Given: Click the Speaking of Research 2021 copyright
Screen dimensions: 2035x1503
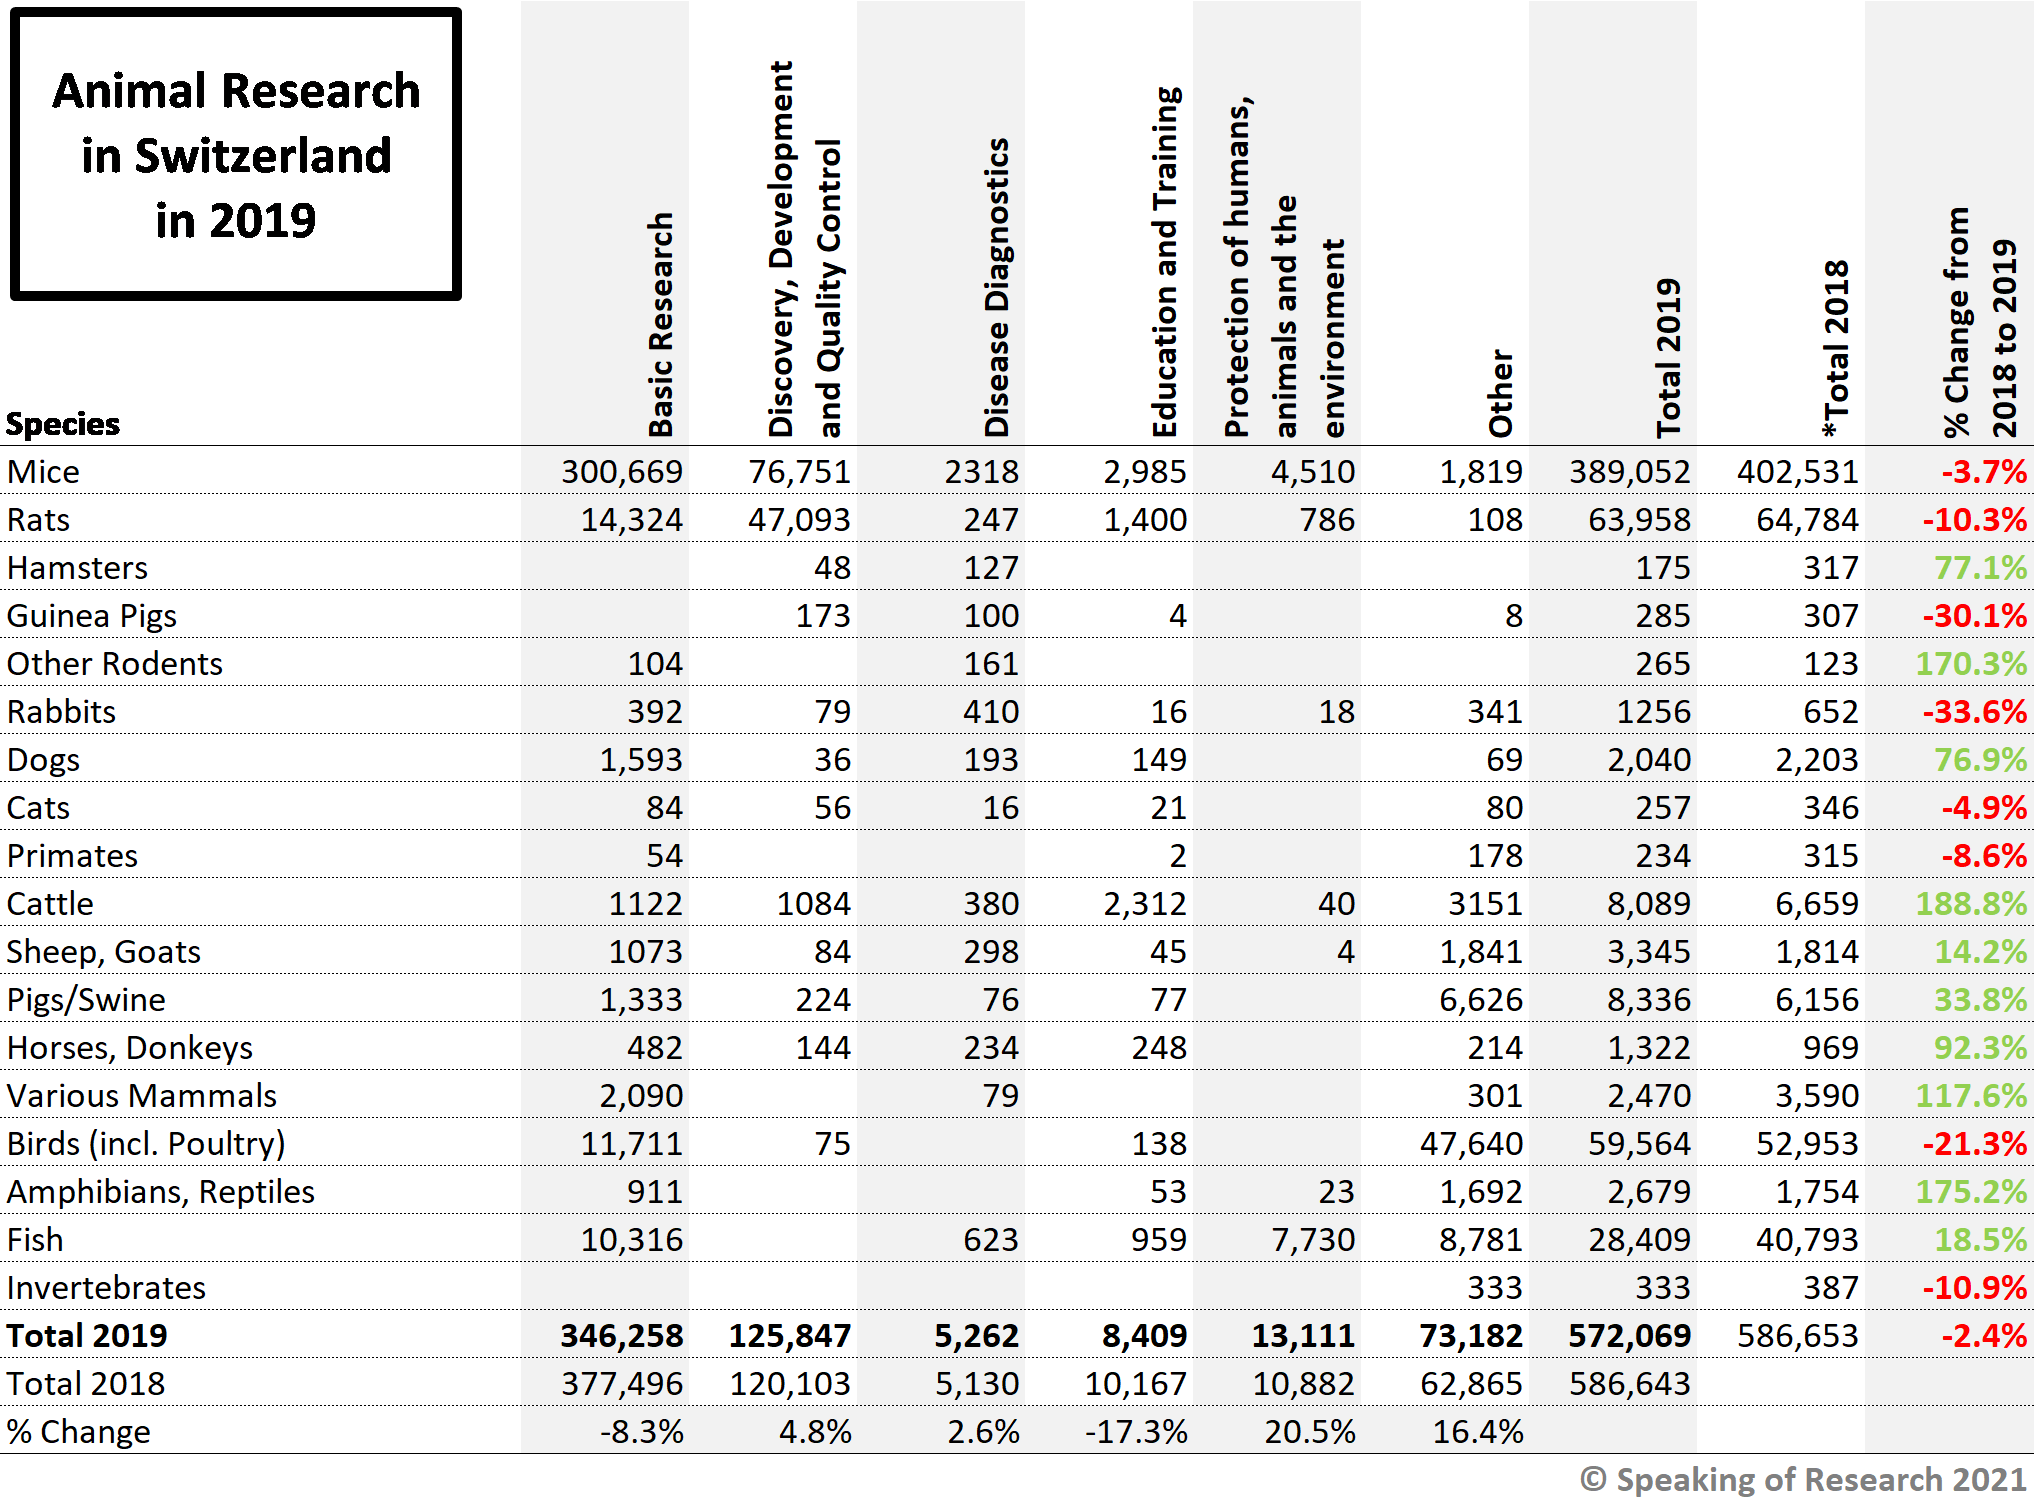Looking at the screenshot, I should pos(1802,1479).
